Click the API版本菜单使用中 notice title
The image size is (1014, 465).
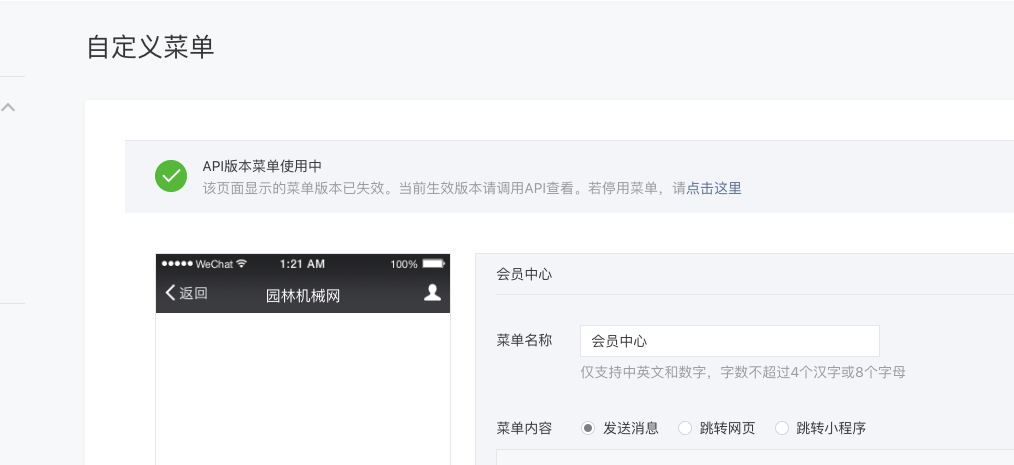262,166
